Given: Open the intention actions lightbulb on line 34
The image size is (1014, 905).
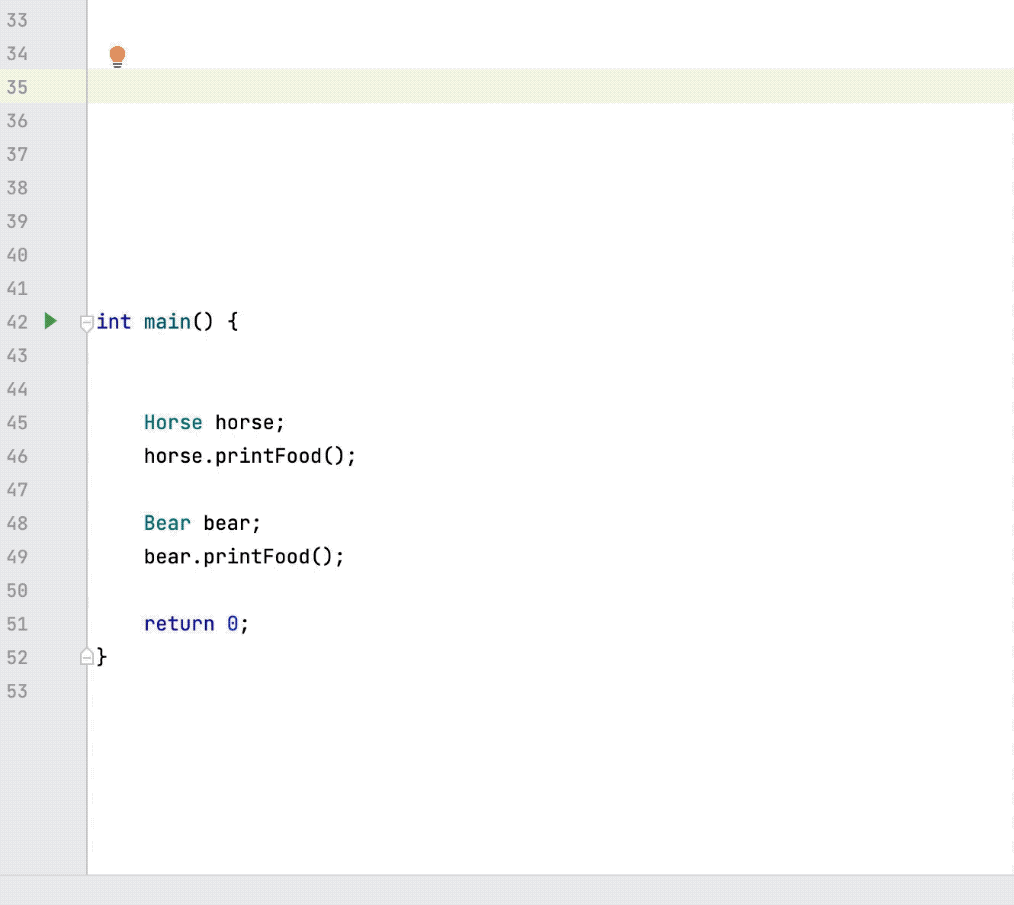Looking at the screenshot, I should (x=116, y=55).
